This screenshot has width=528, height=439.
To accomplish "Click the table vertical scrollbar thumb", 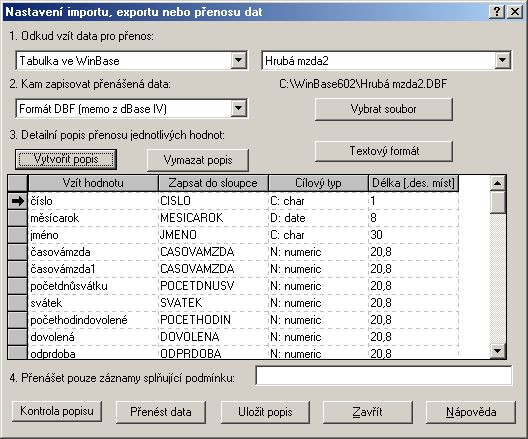I will tap(497, 202).
